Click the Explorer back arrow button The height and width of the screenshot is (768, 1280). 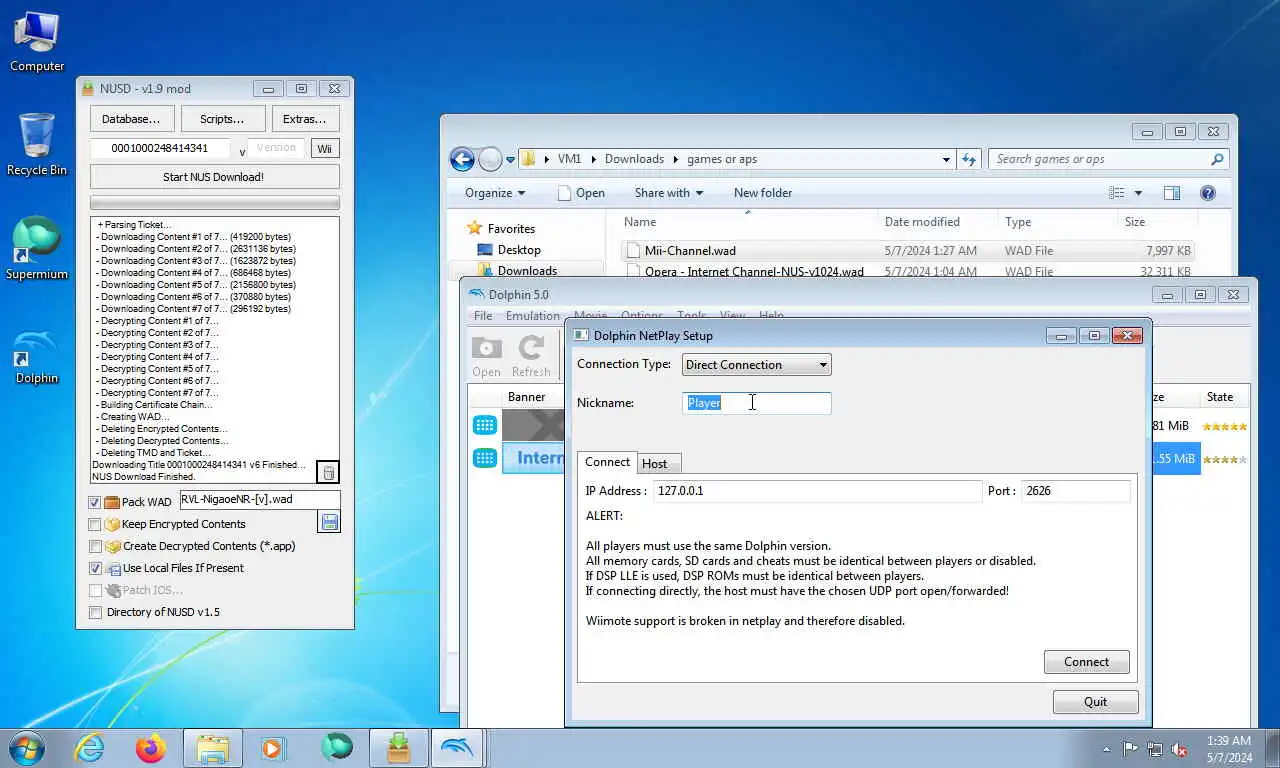point(462,159)
